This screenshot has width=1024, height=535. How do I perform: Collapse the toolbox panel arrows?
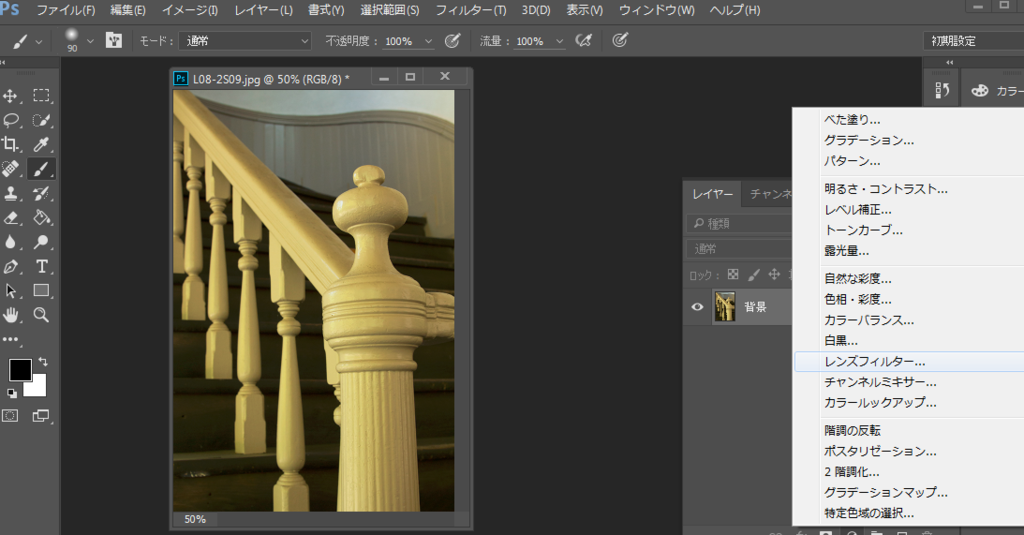(x=4, y=62)
